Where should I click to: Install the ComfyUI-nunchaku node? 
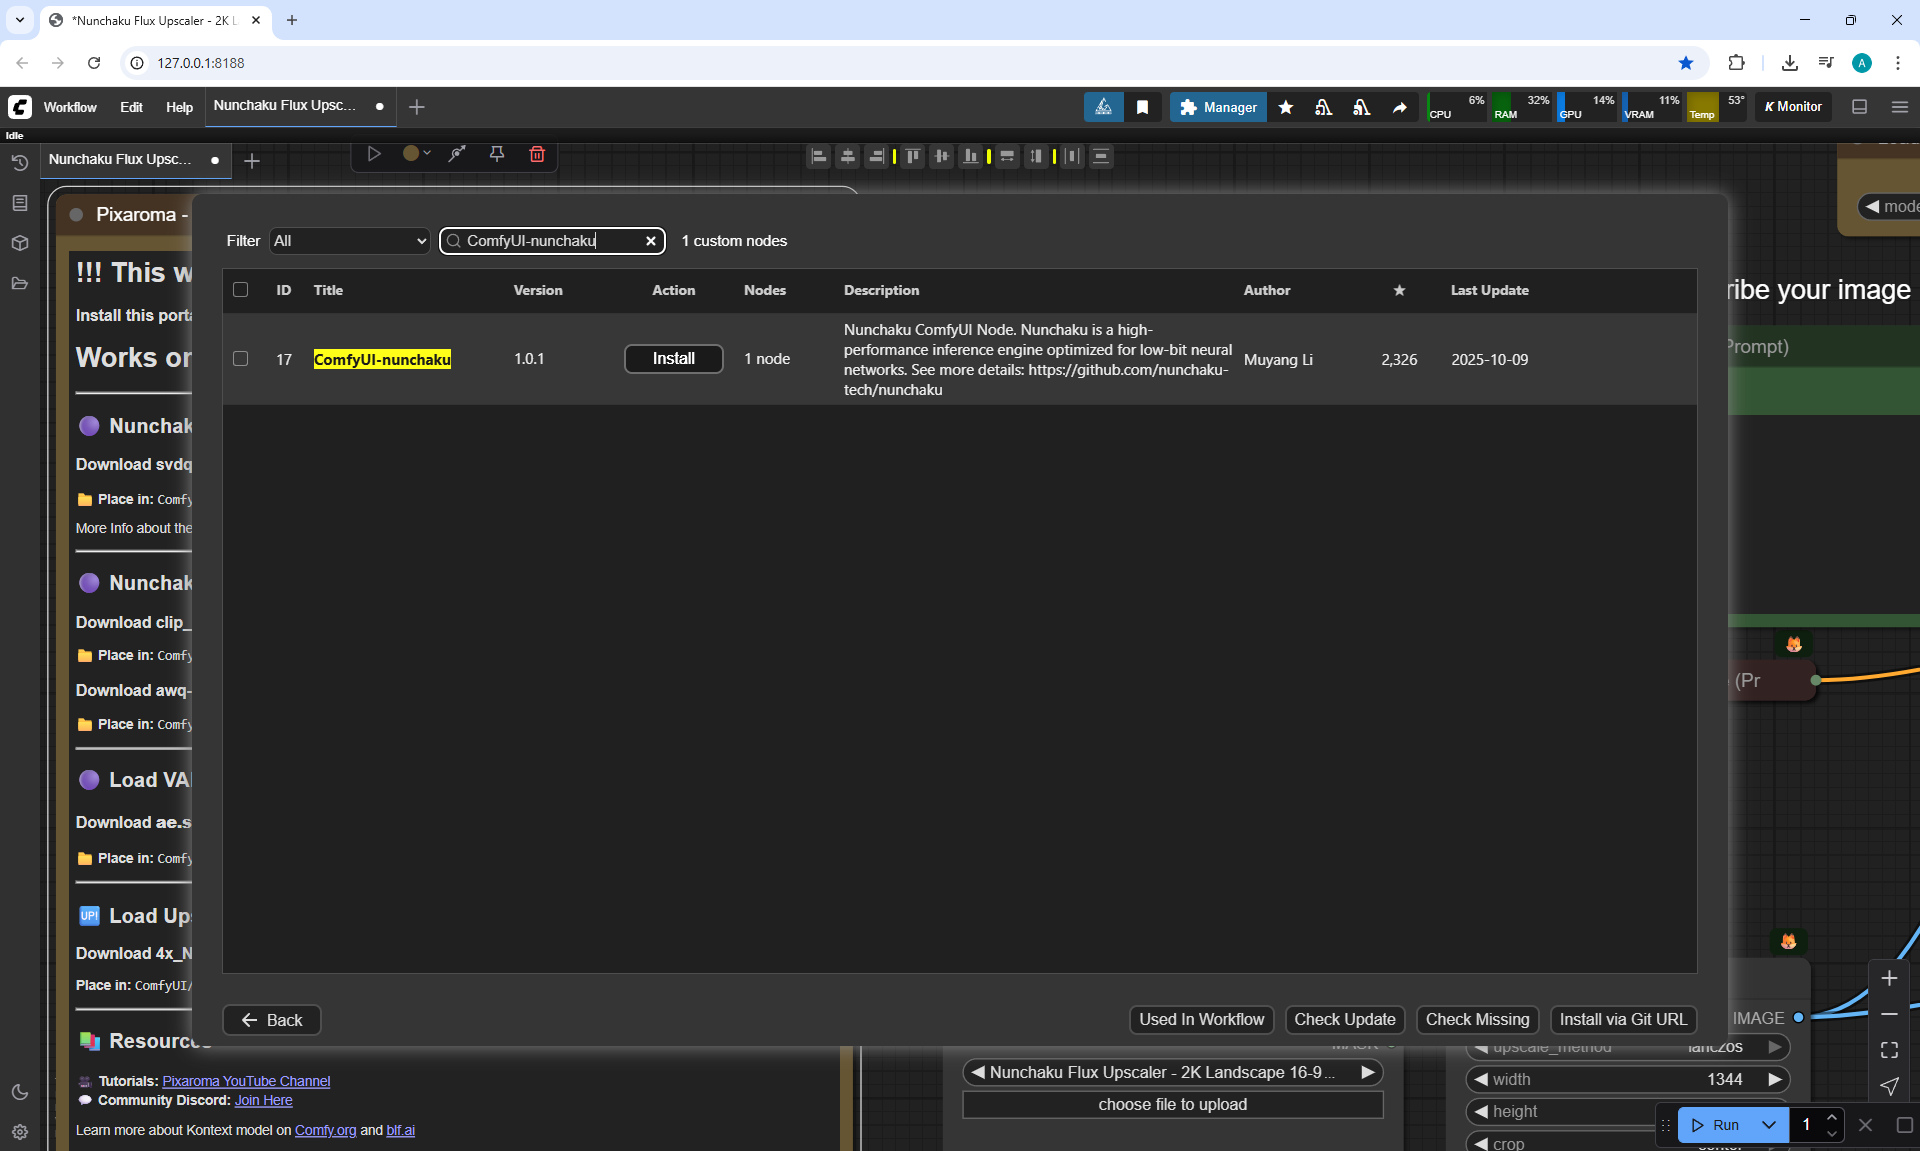pos(673,359)
